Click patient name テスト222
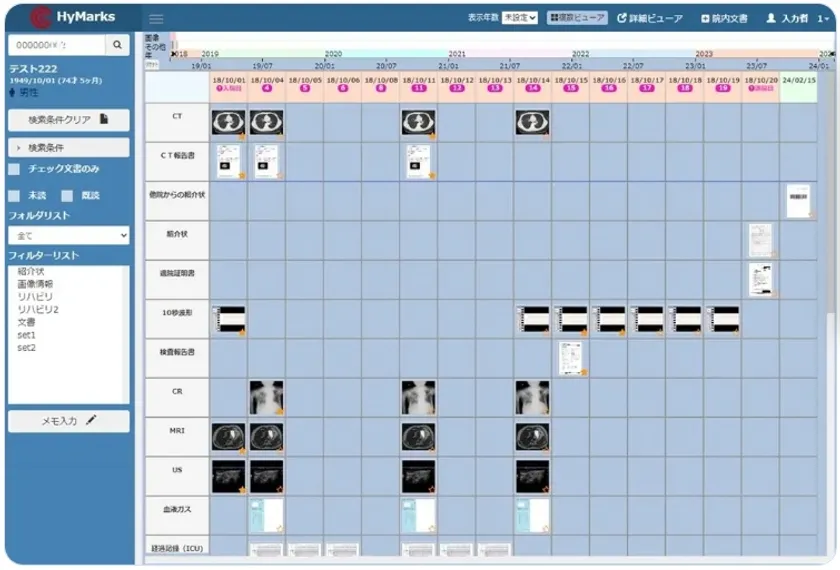This screenshot has height=570, width=840. click(33, 69)
